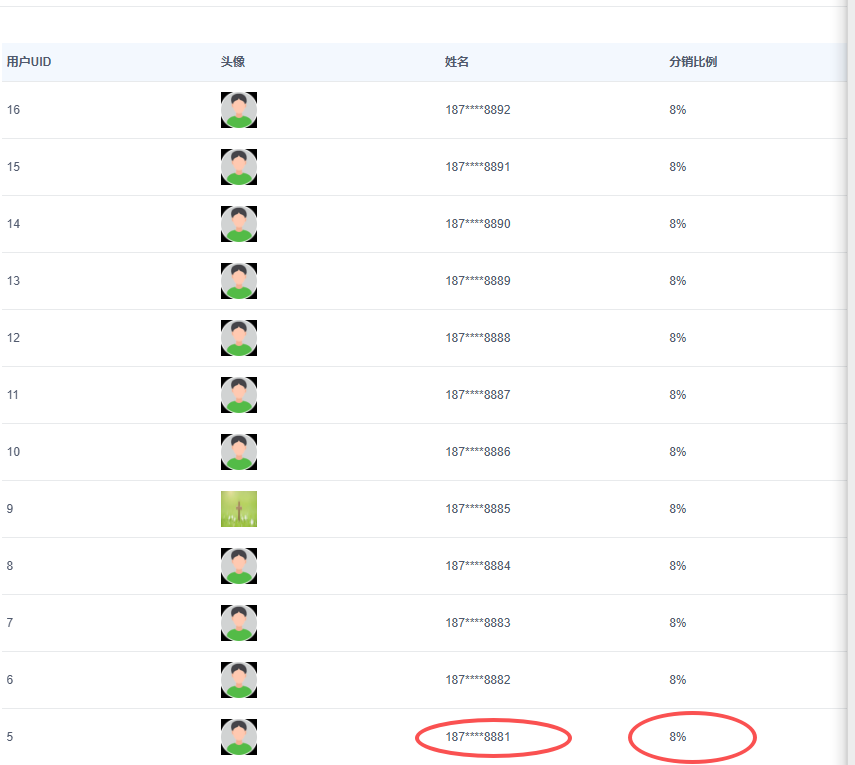855x765 pixels.
Task: Open avatar for user 187****8882
Action: pos(239,680)
